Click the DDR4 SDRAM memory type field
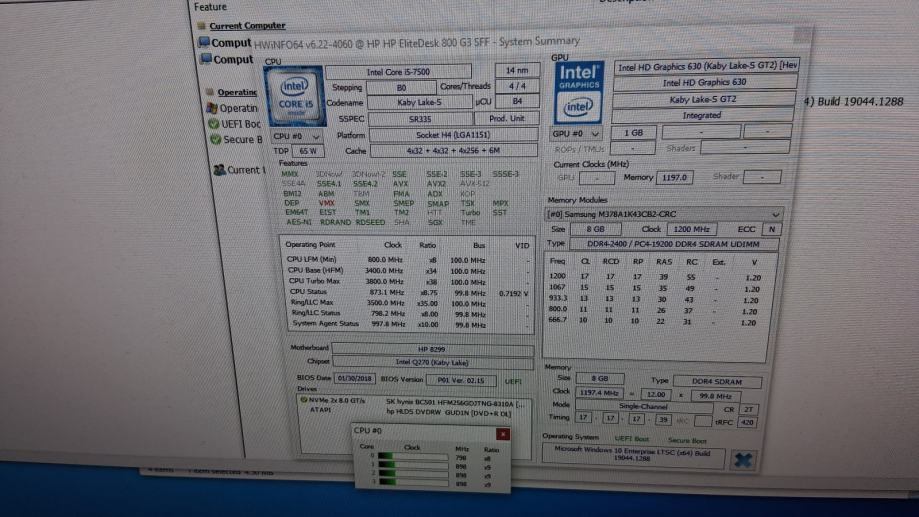 (x=717, y=381)
